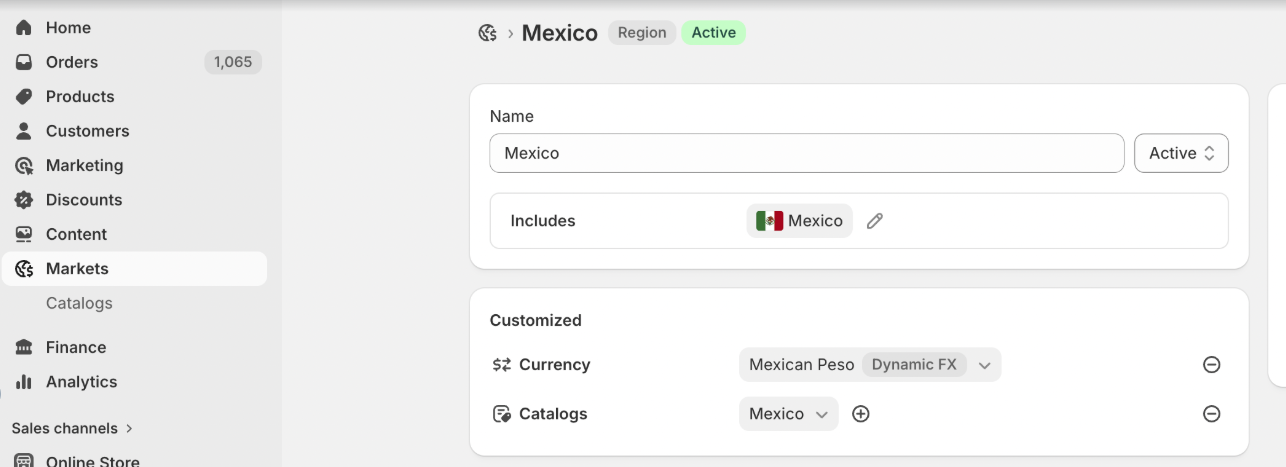Click the Finance bank icon in sidebar

(x=24, y=348)
